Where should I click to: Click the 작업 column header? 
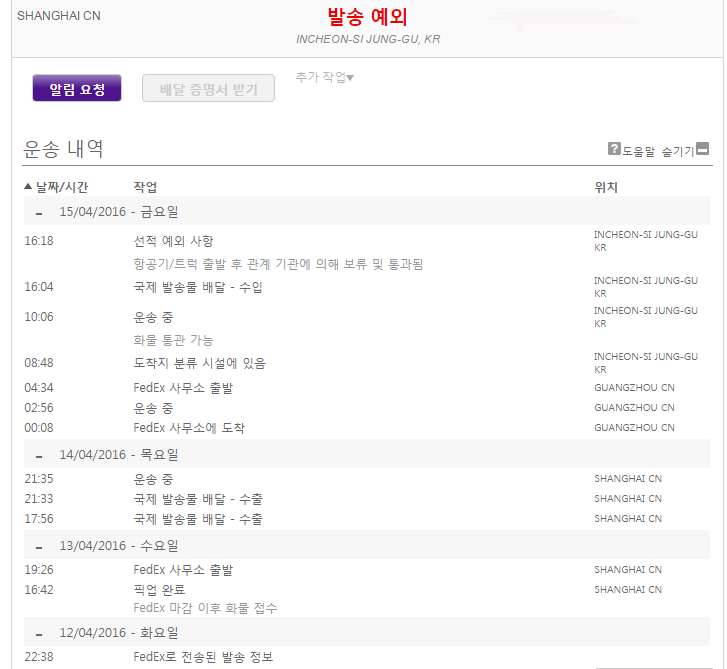tap(145, 187)
